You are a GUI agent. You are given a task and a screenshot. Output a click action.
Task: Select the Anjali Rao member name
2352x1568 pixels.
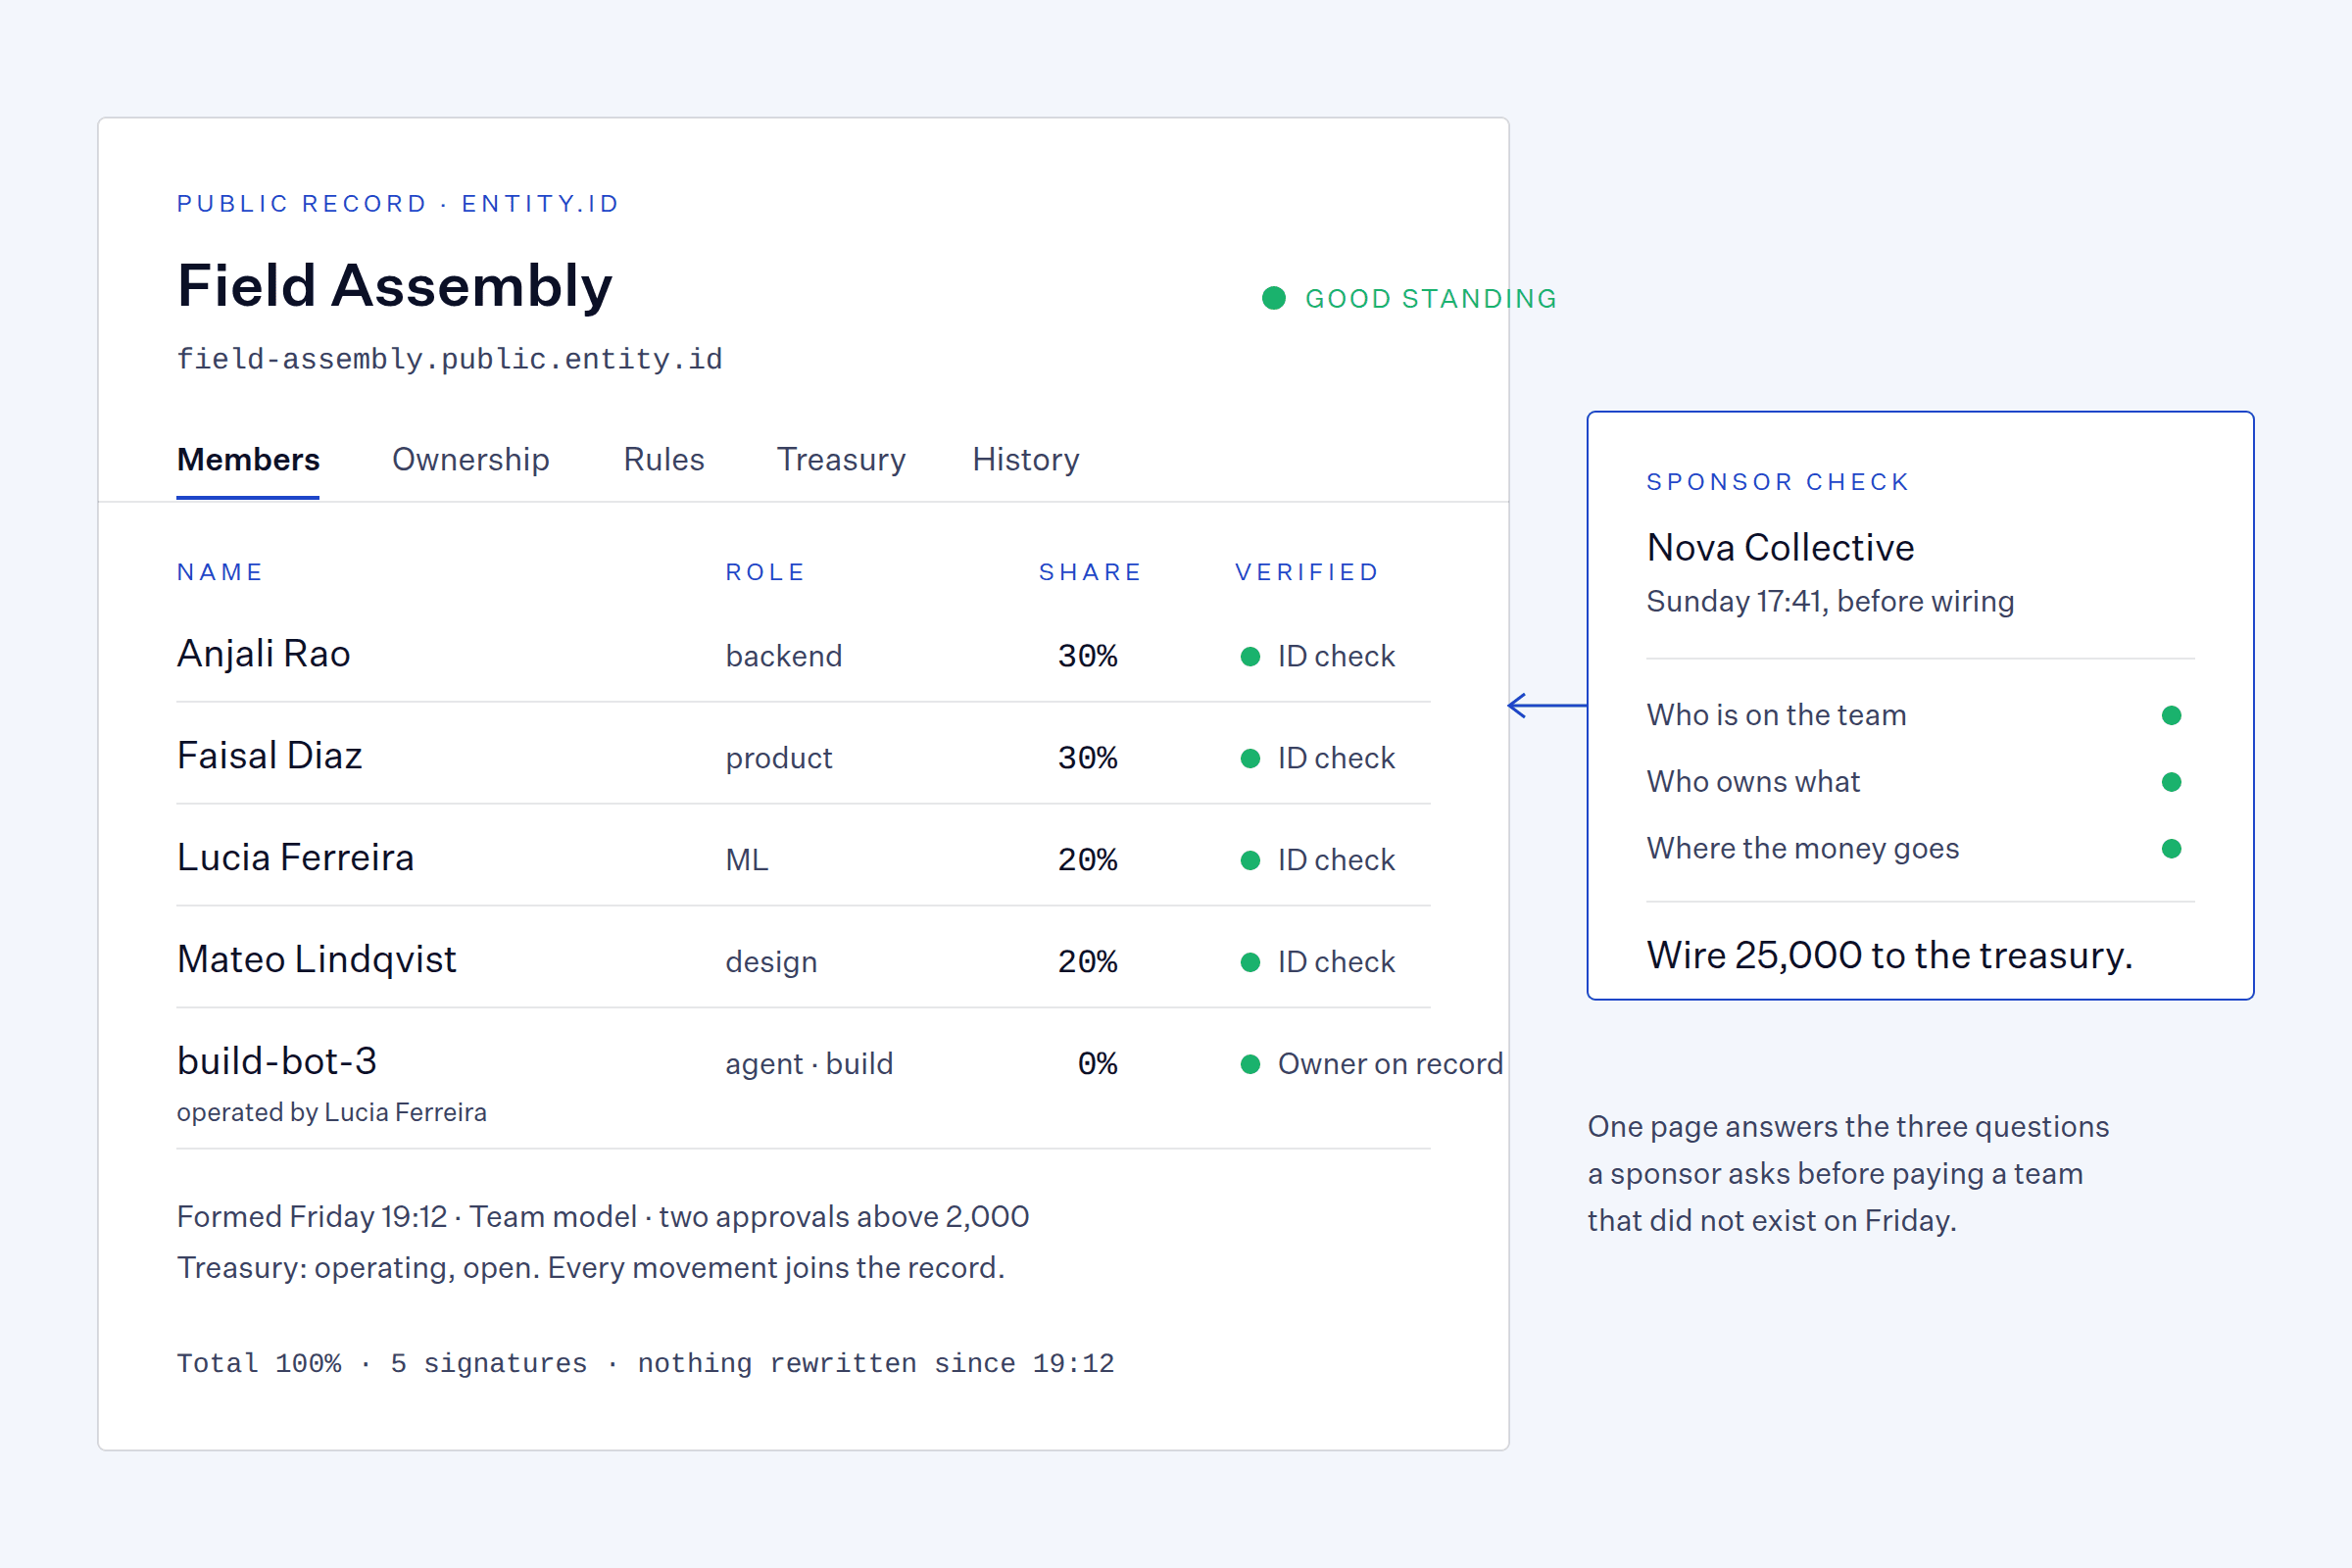(264, 654)
